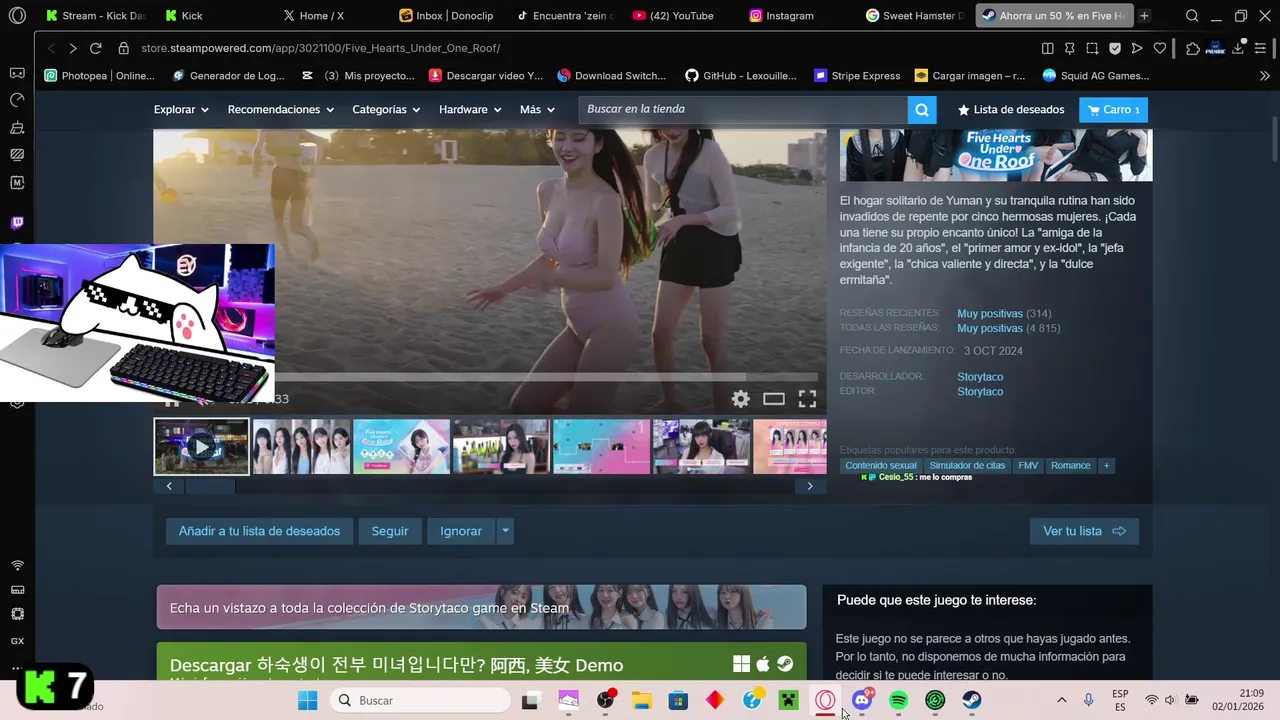Screen dimensions: 1280x720
Task: Open video settings gear icon
Action: (x=740, y=399)
